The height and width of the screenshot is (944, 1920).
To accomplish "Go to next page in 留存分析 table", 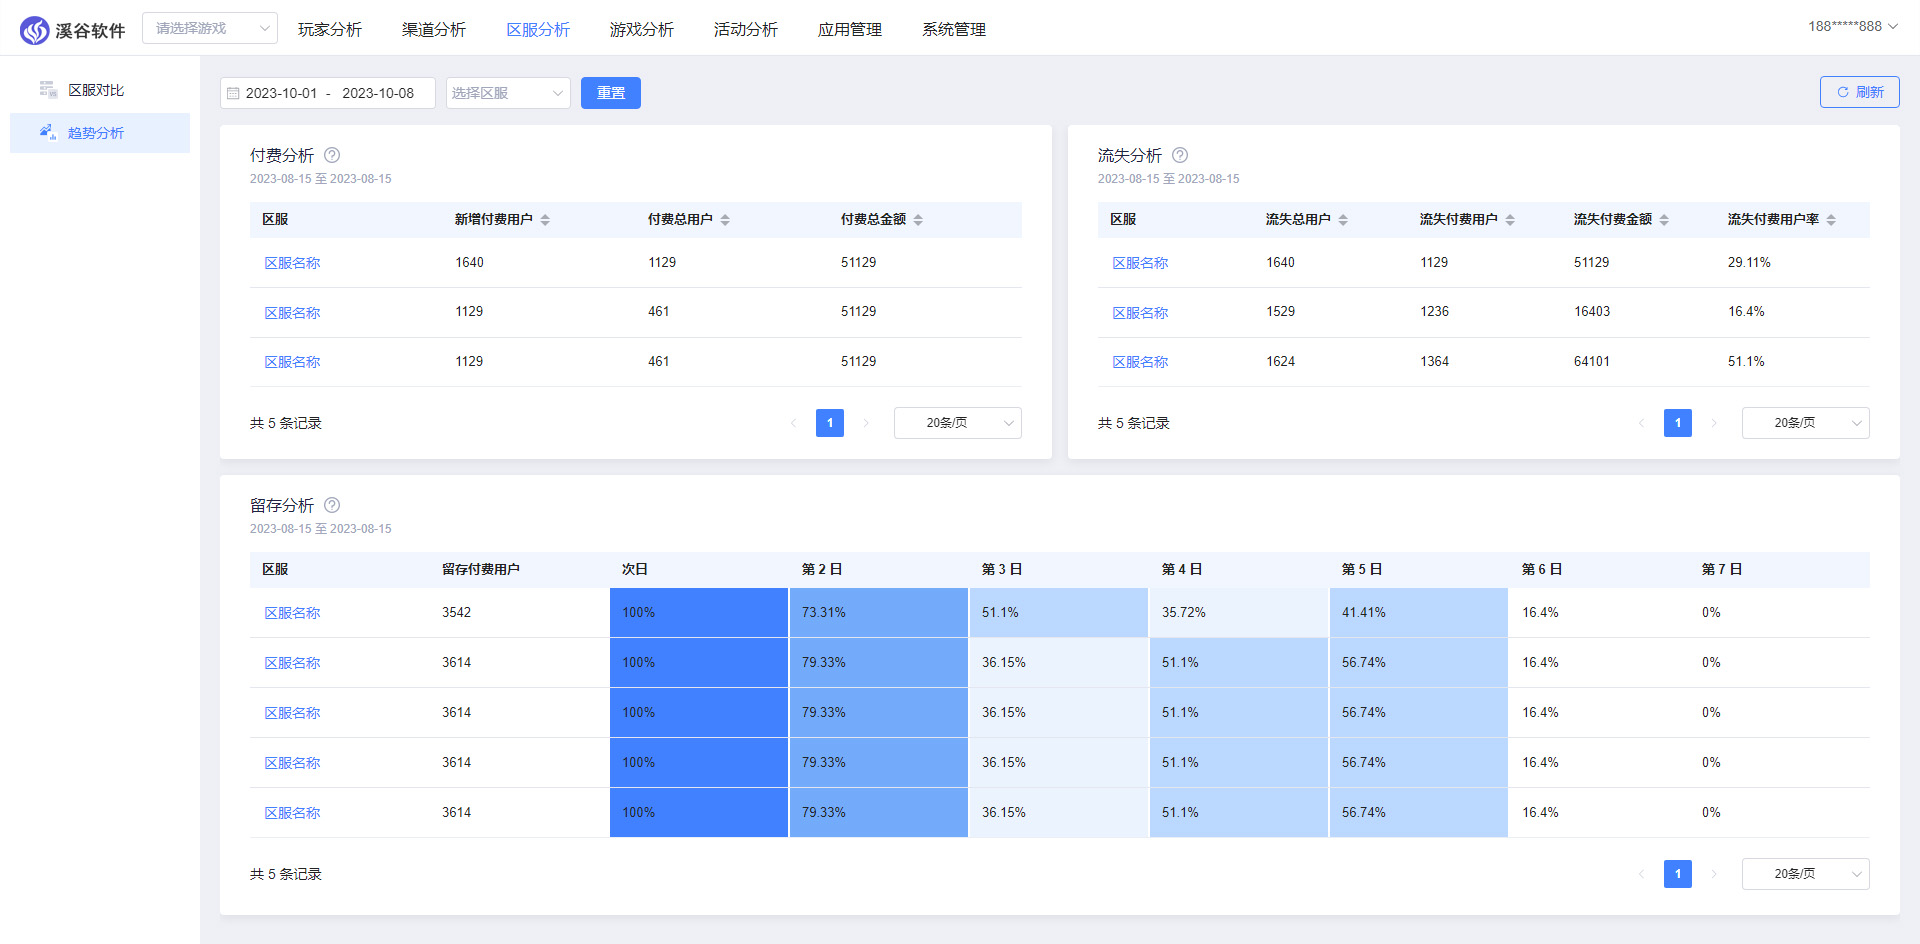I will [1714, 874].
